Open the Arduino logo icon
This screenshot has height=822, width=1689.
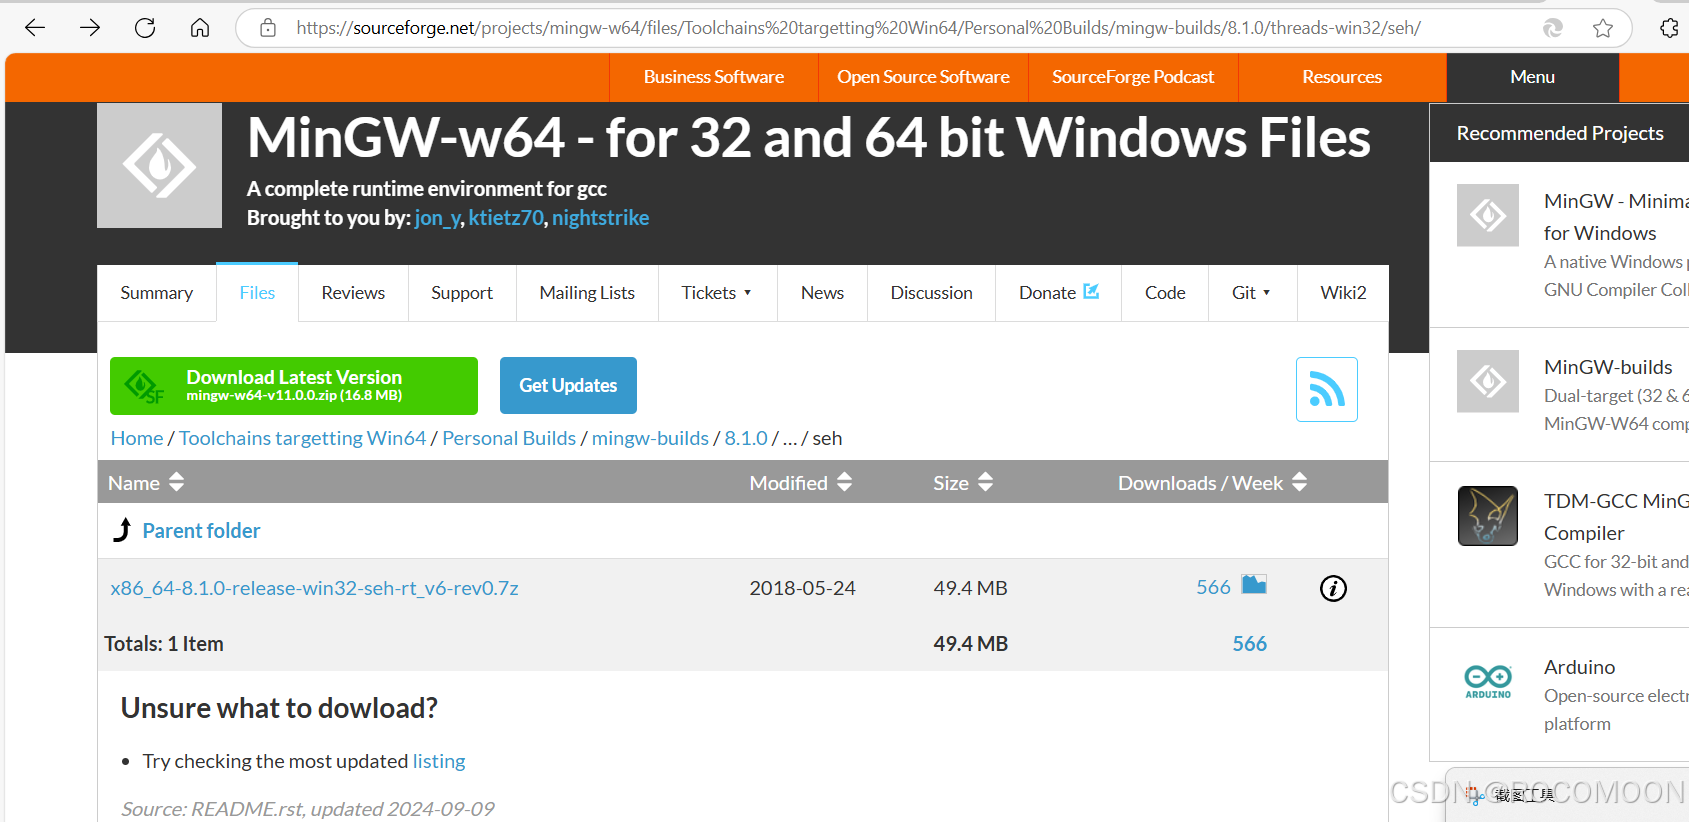point(1488,681)
